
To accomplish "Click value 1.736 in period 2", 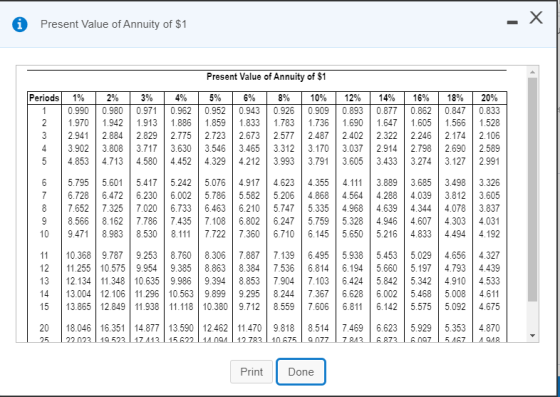I will click(318, 123).
